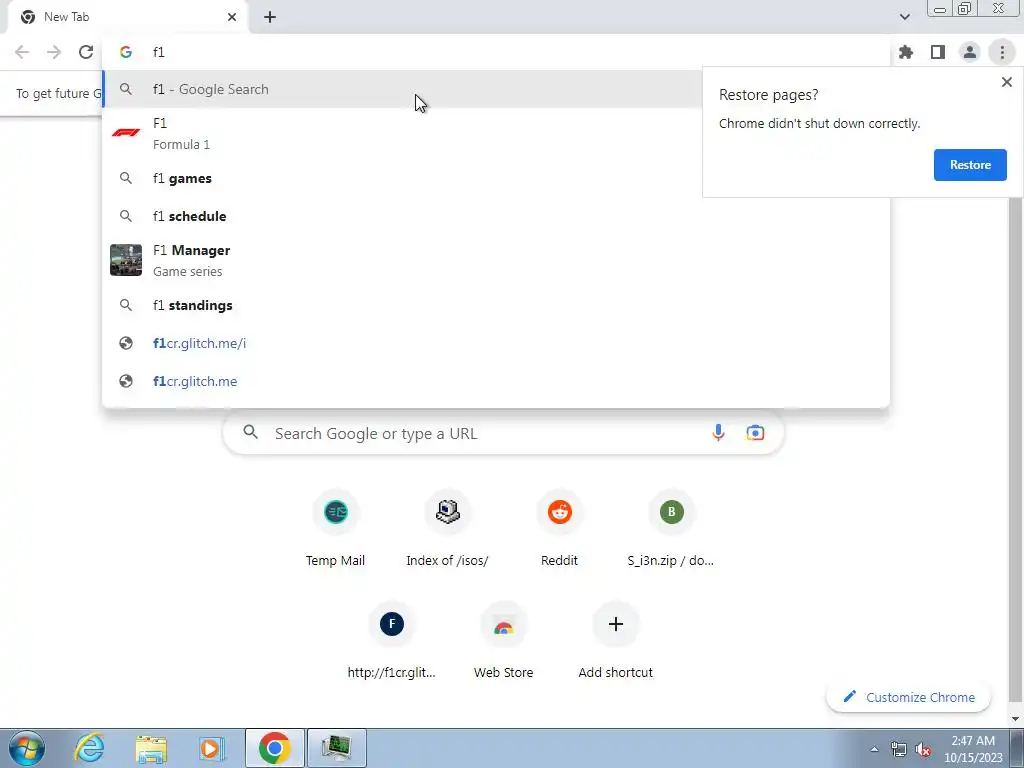This screenshot has height=768, width=1024.
Task: Pick the 'f1 schedule' suggestion
Action: click(x=496, y=216)
